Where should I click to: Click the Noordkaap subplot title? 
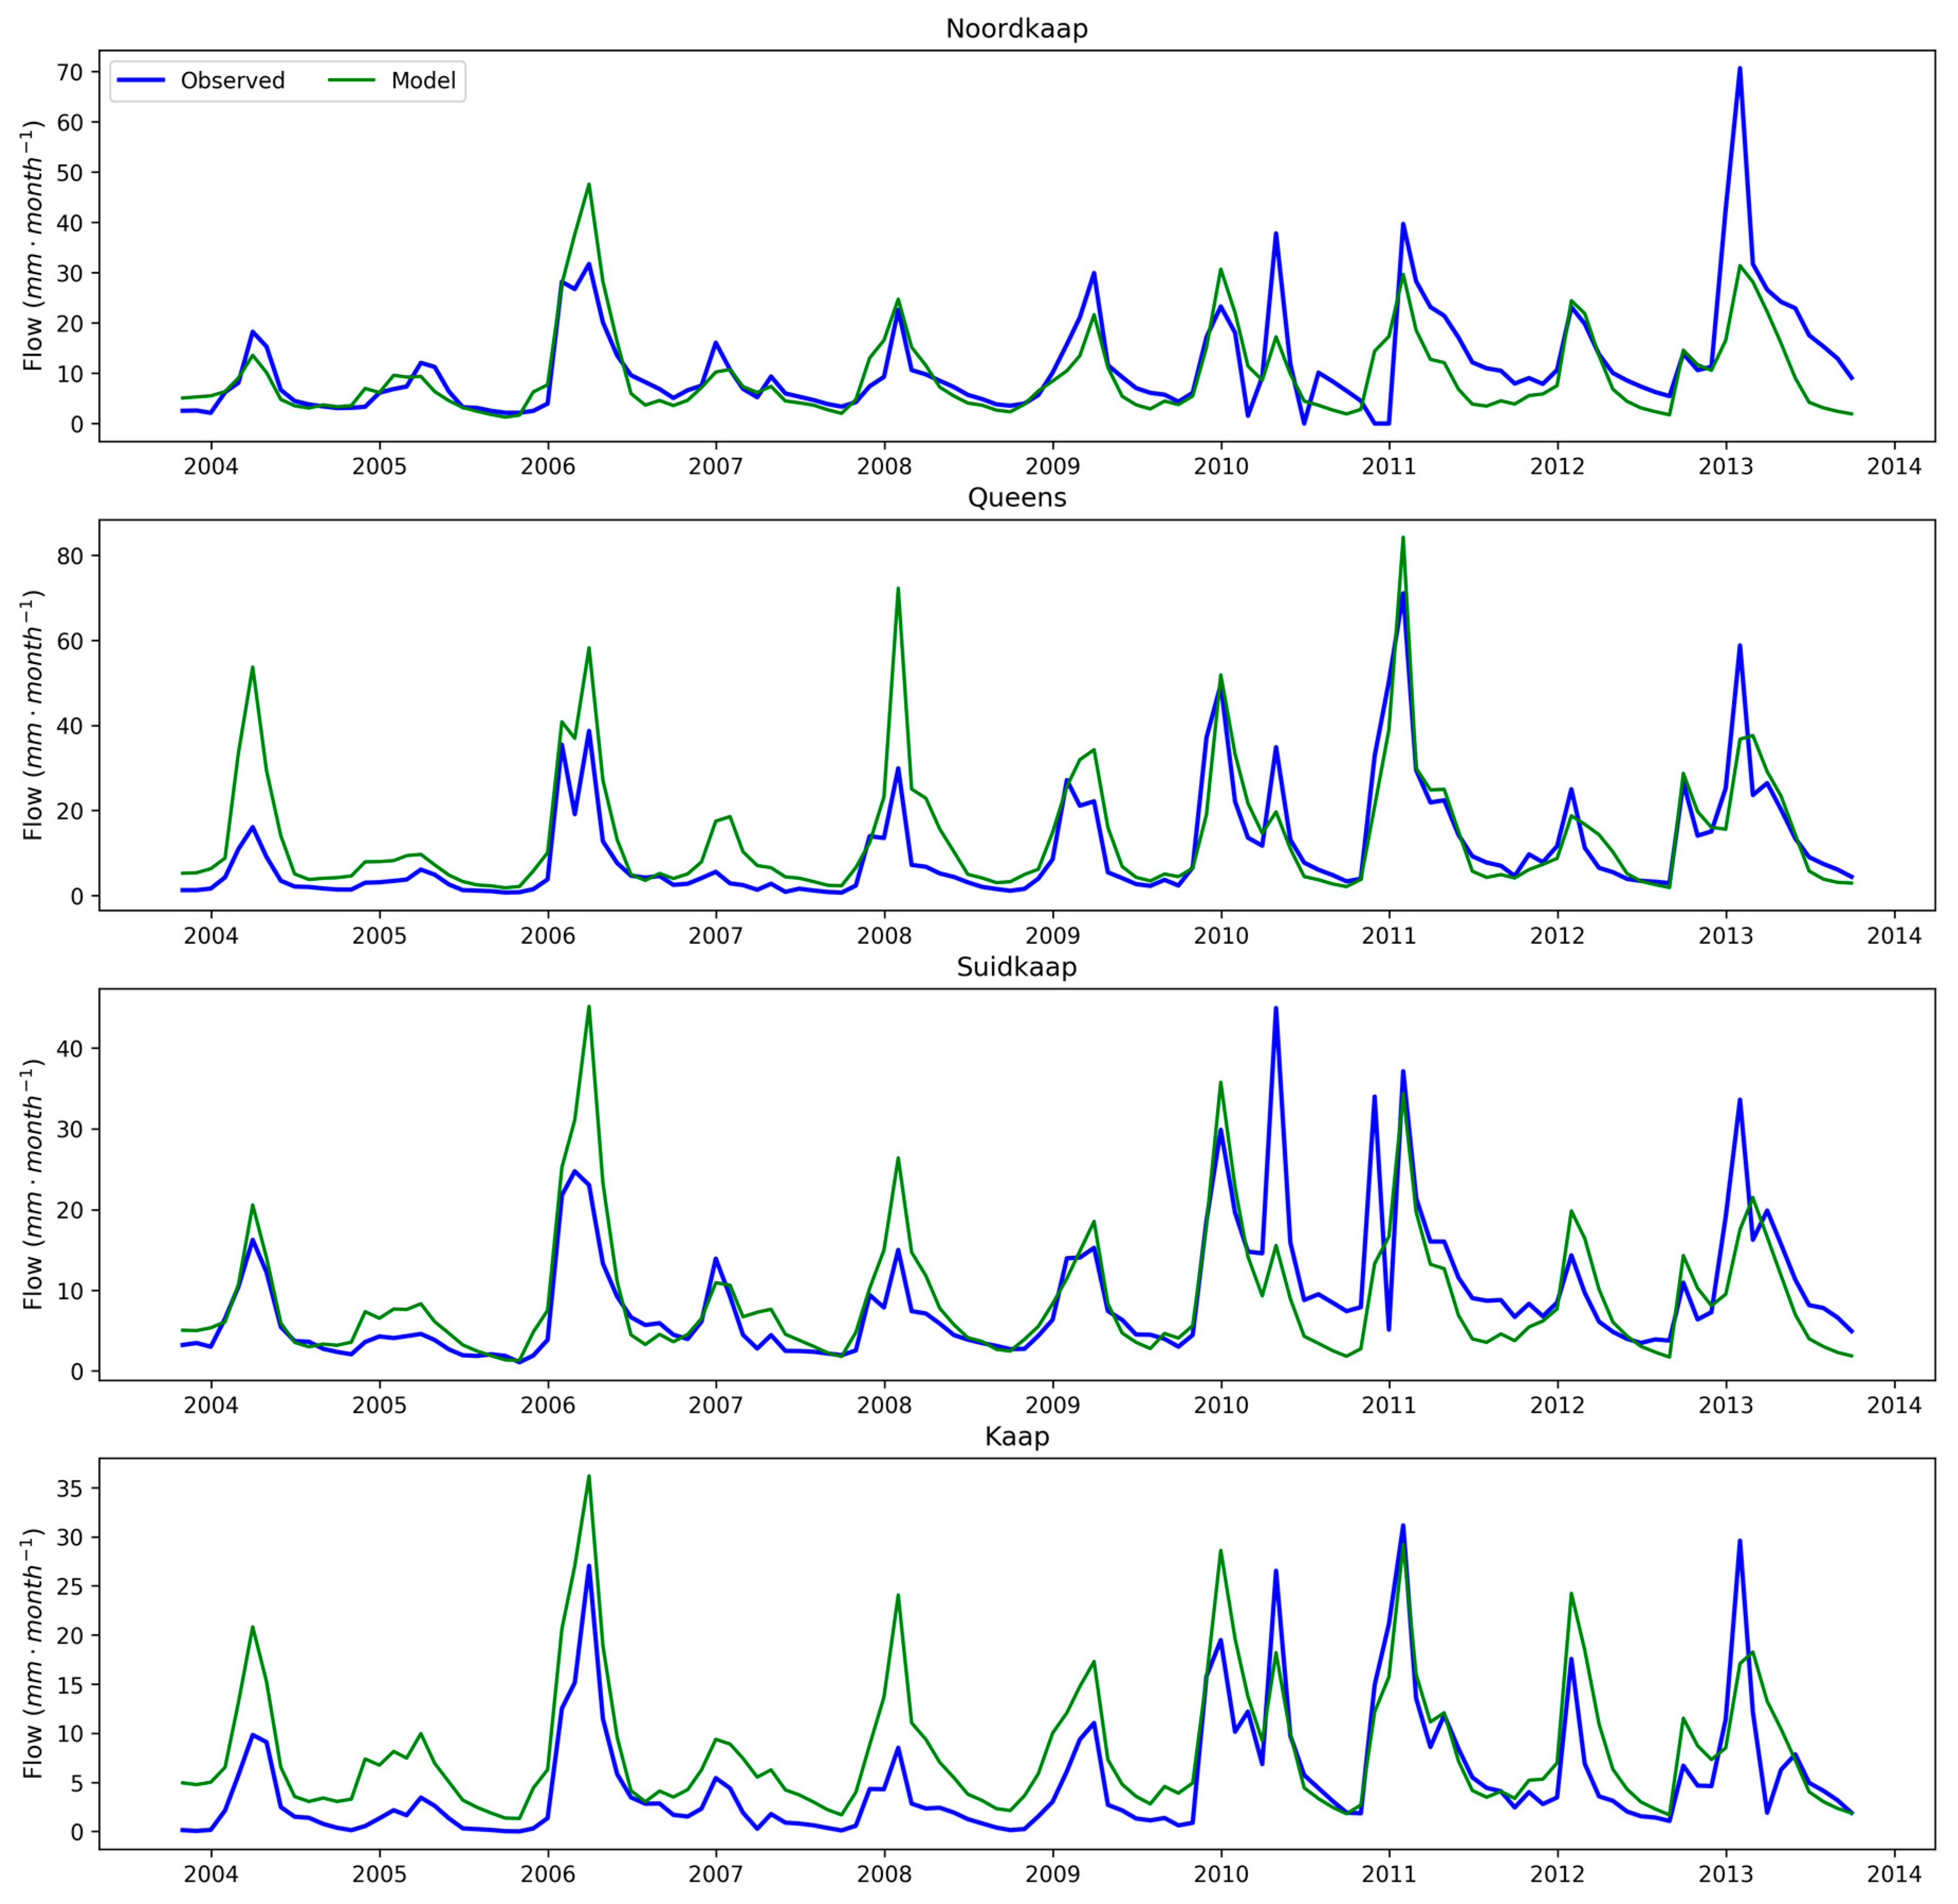(1016, 29)
